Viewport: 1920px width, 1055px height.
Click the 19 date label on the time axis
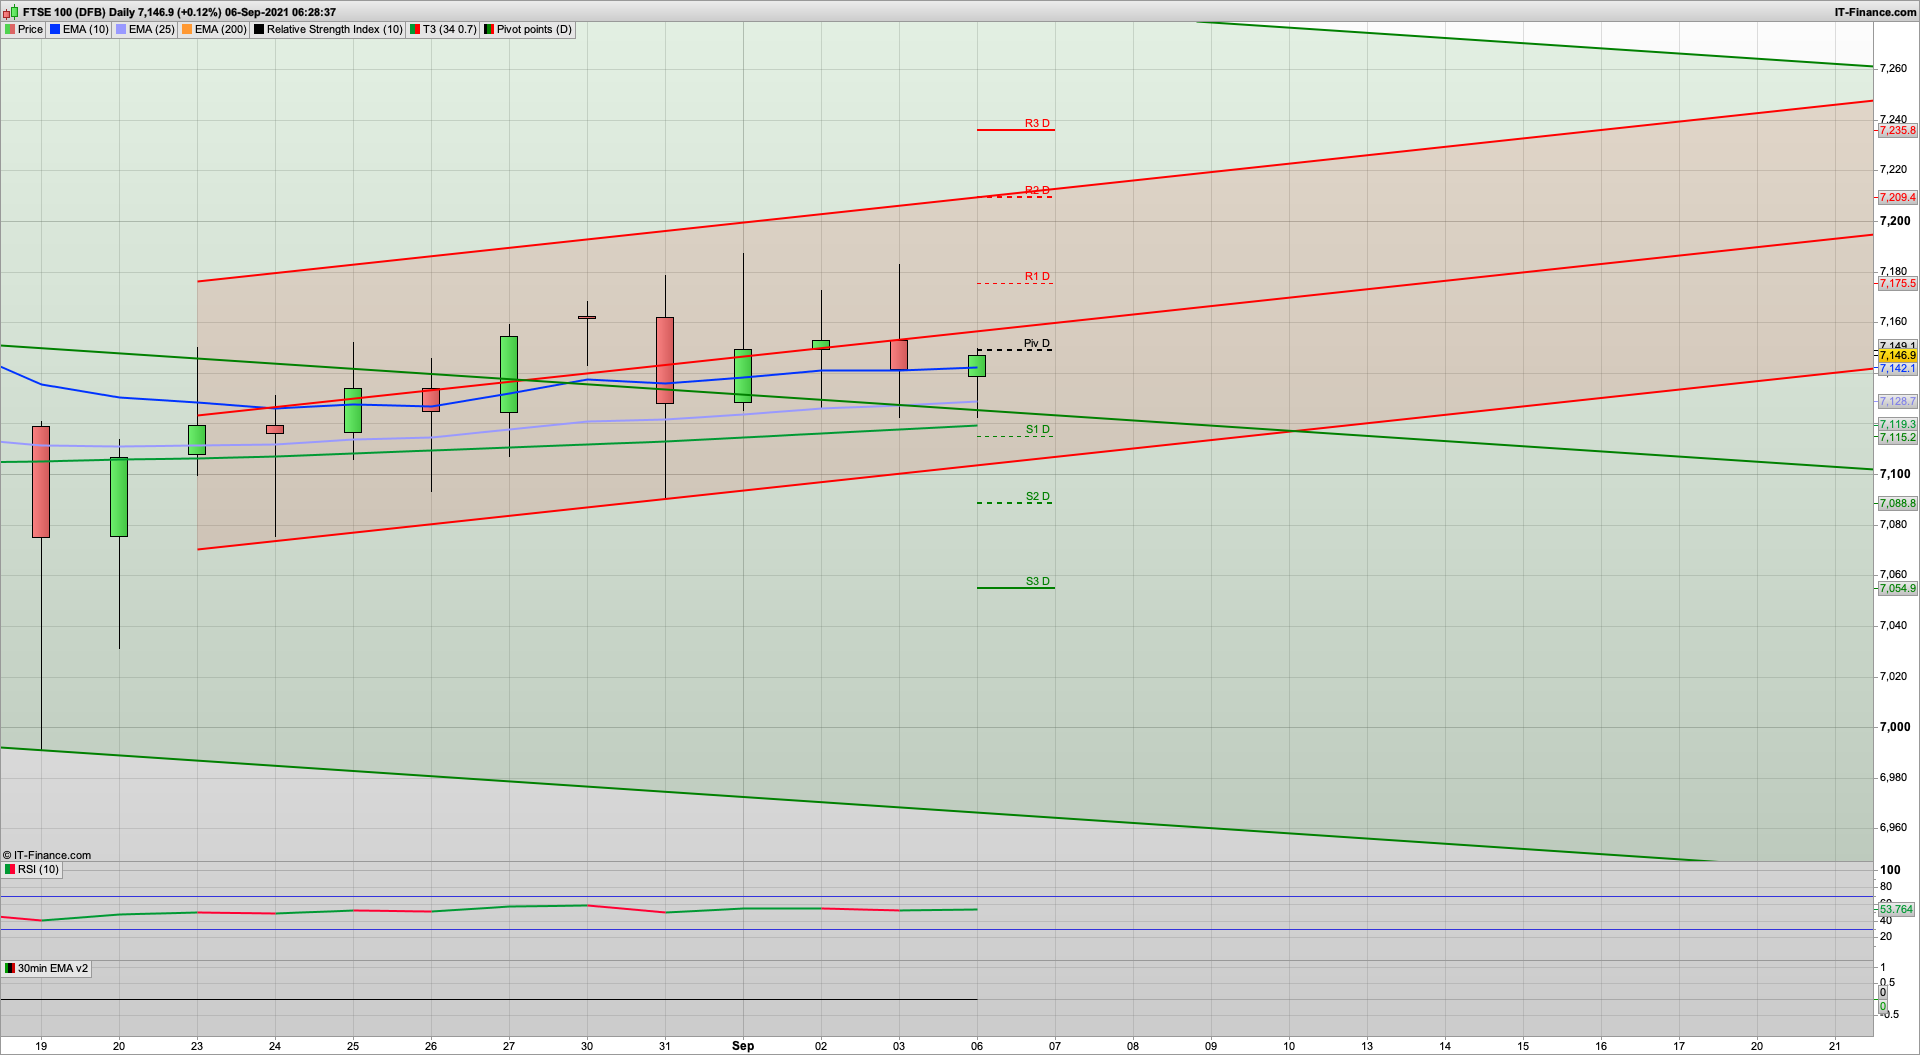[41, 1046]
